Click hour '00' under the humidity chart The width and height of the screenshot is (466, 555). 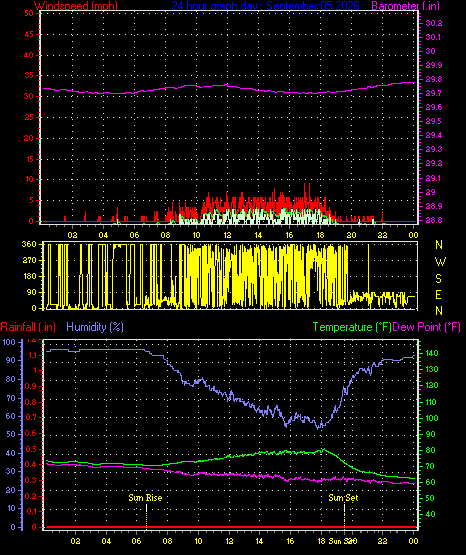coord(413,541)
